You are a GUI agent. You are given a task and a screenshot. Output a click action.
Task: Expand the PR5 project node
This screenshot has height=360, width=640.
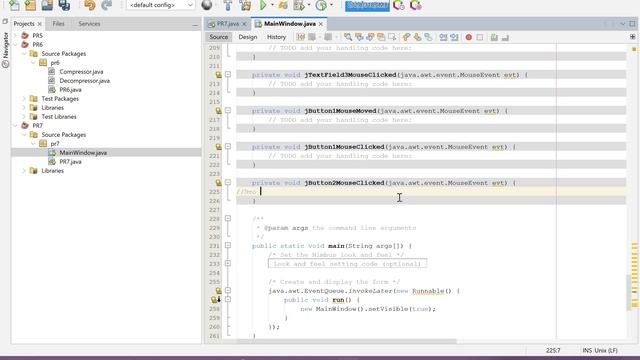point(16,36)
